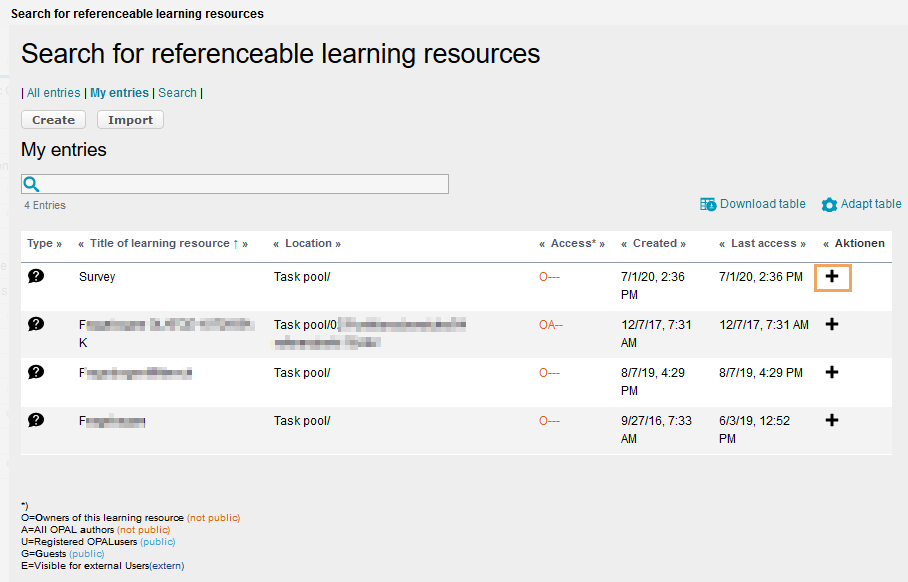Click the gear icon next to Adapt table
908x582 pixels.
pyautogui.click(x=829, y=205)
